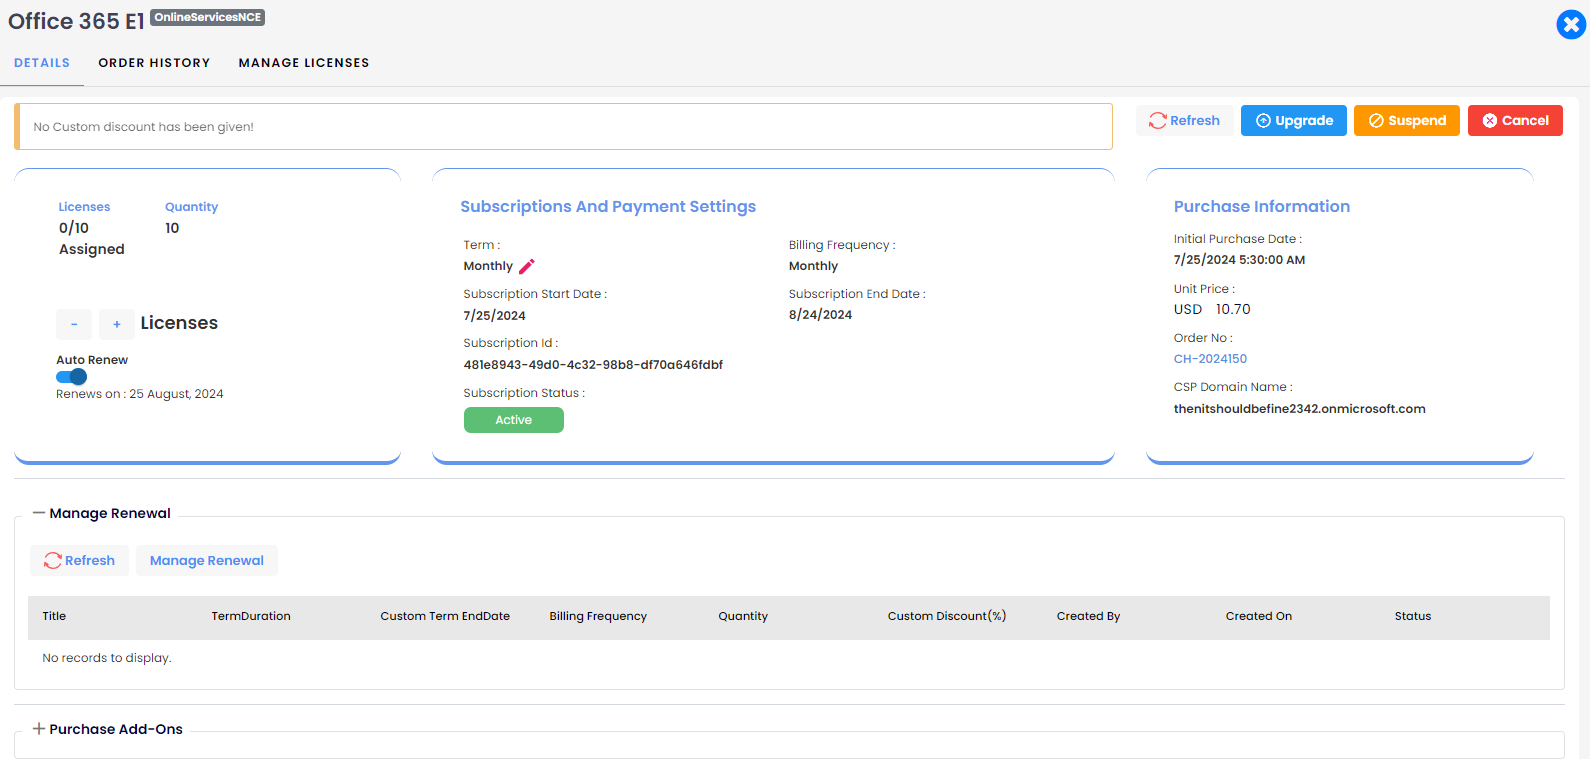Refresh the Manage Renewal list

(79, 560)
